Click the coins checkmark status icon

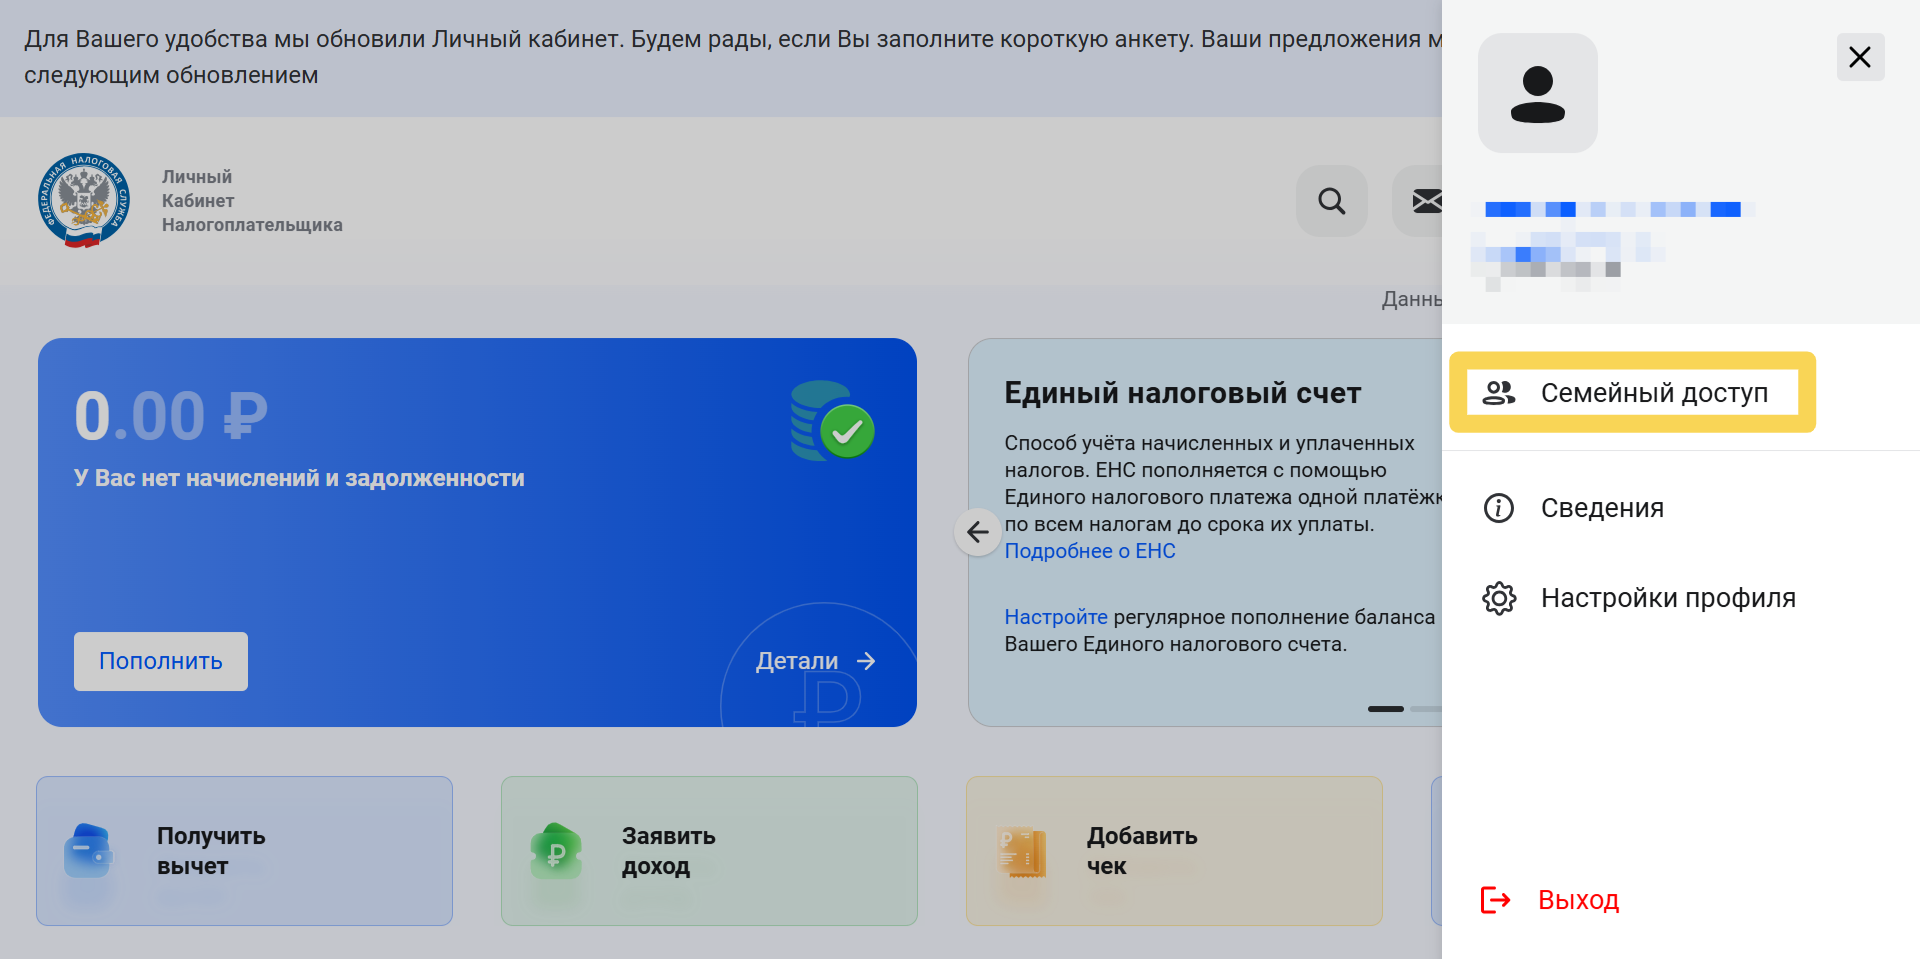(x=832, y=421)
